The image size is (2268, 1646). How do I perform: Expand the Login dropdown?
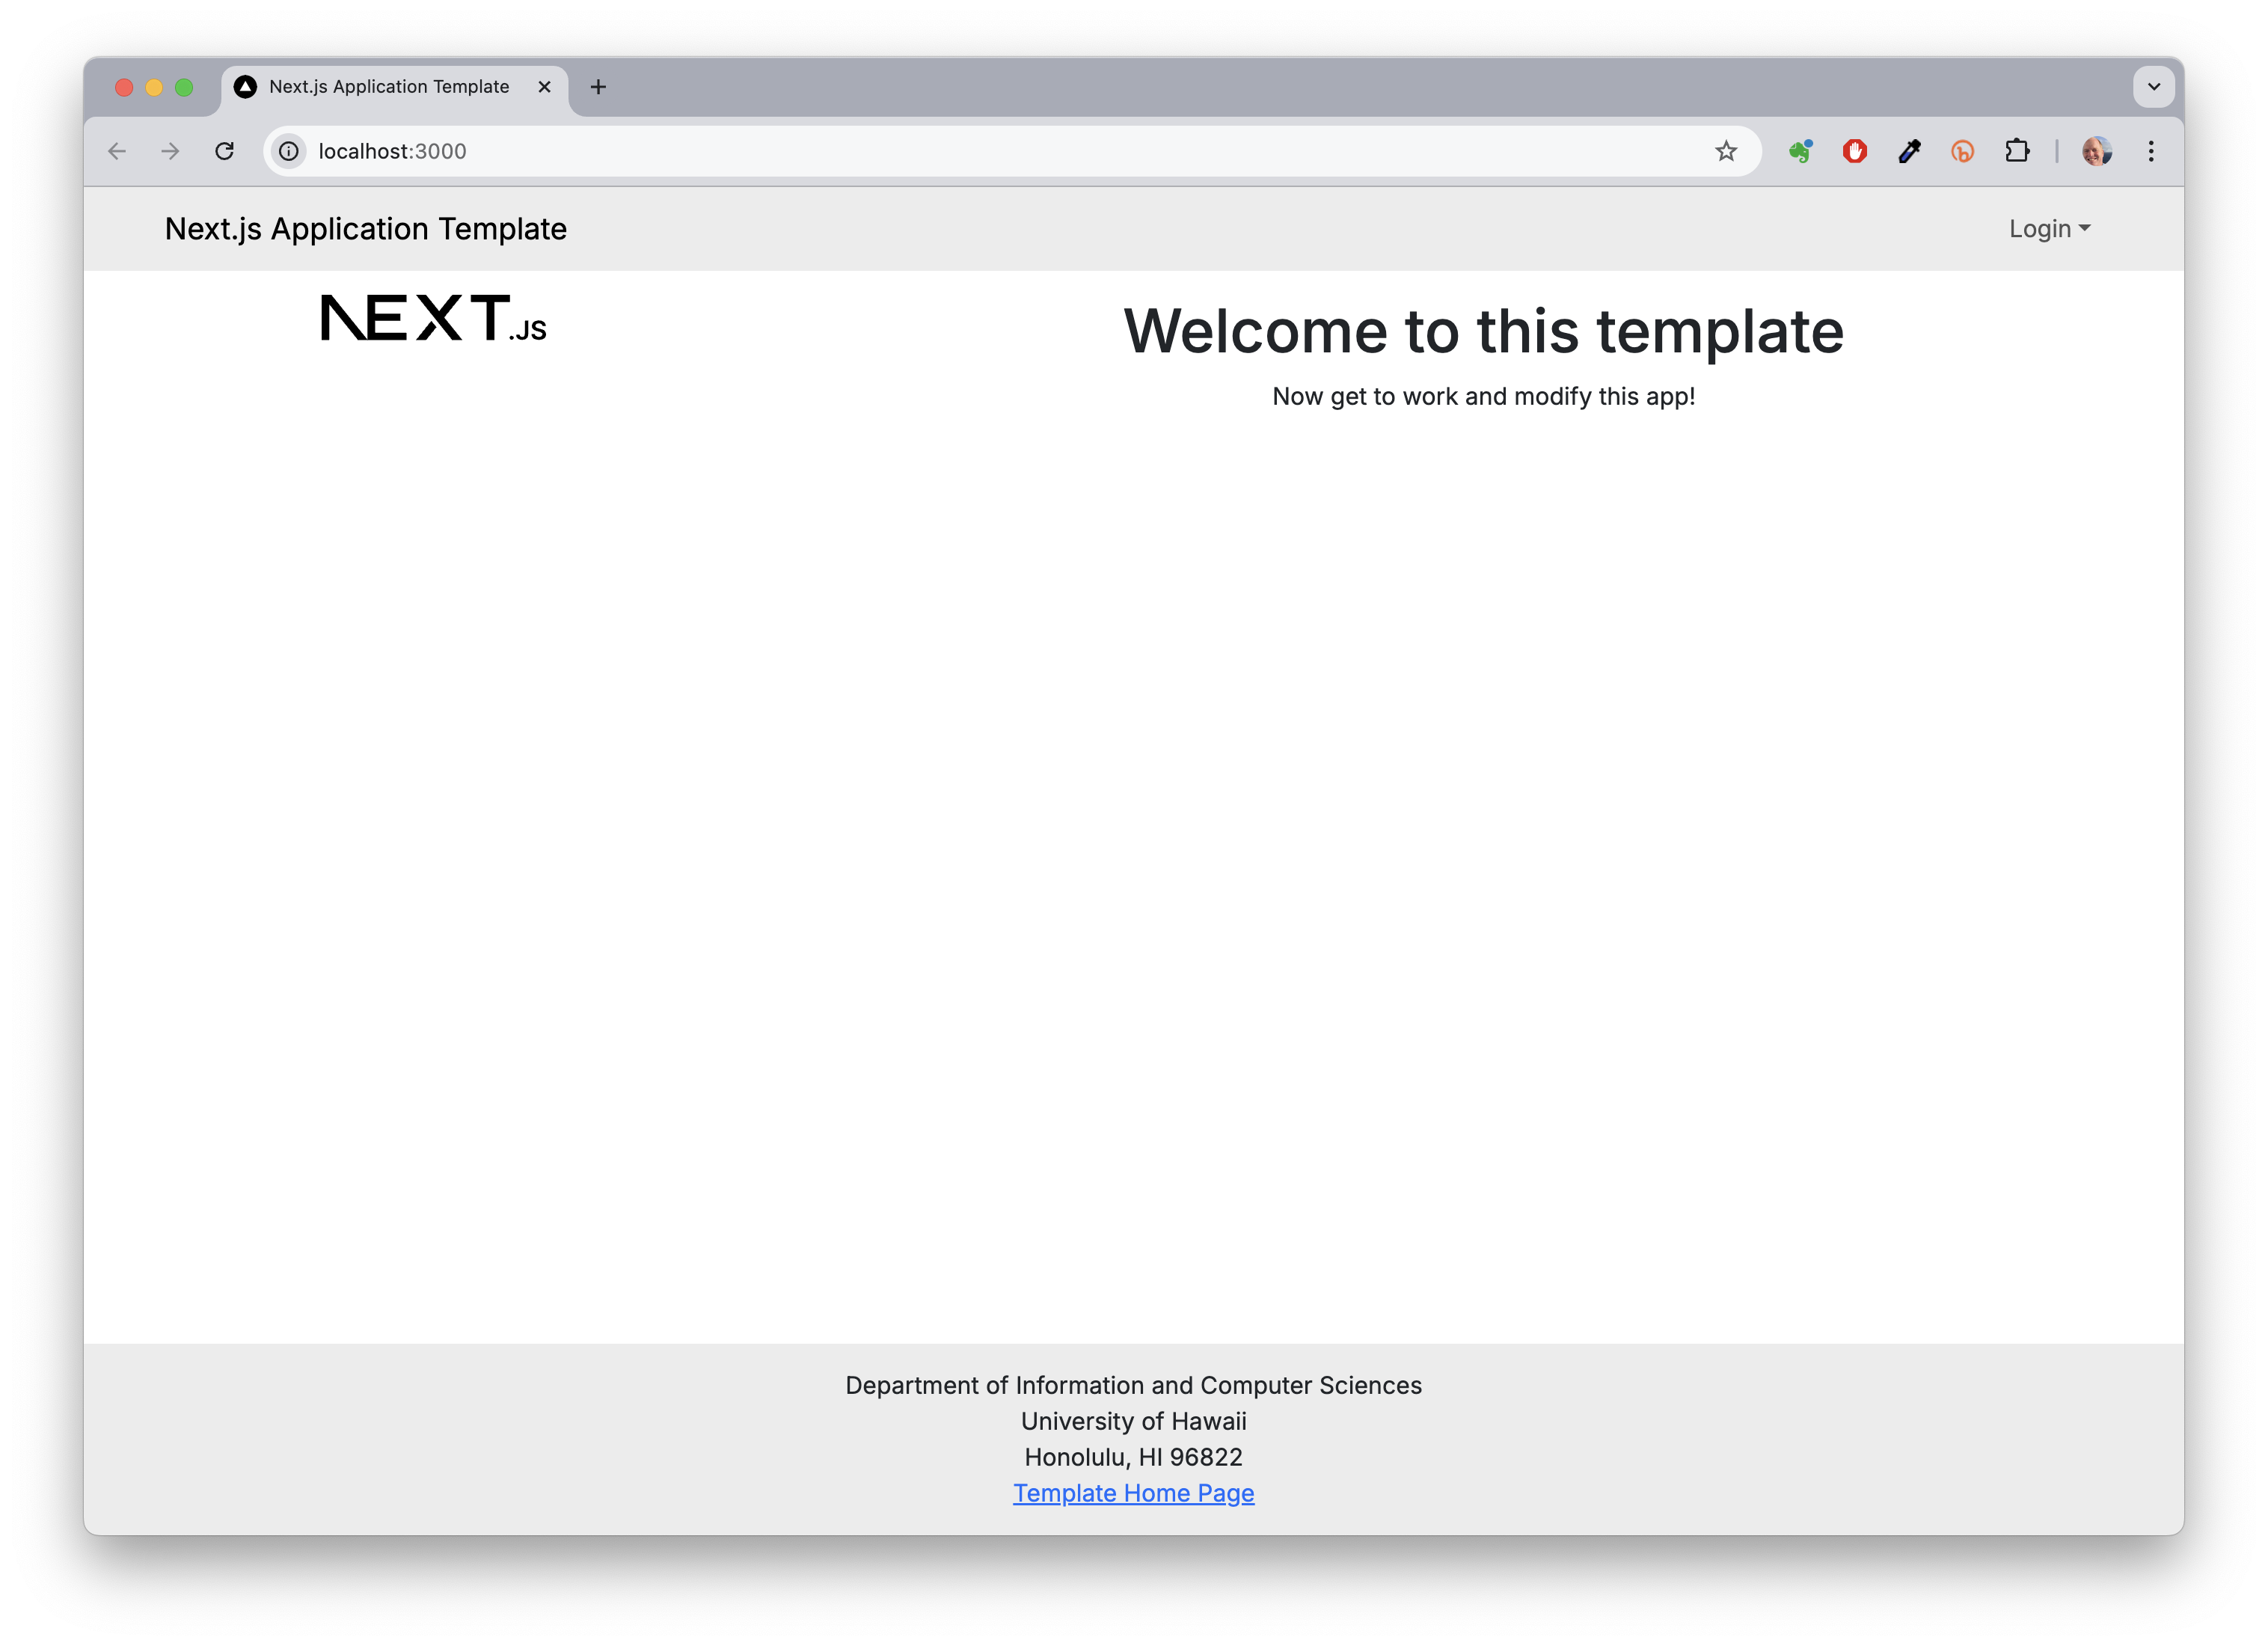(x=2049, y=229)
